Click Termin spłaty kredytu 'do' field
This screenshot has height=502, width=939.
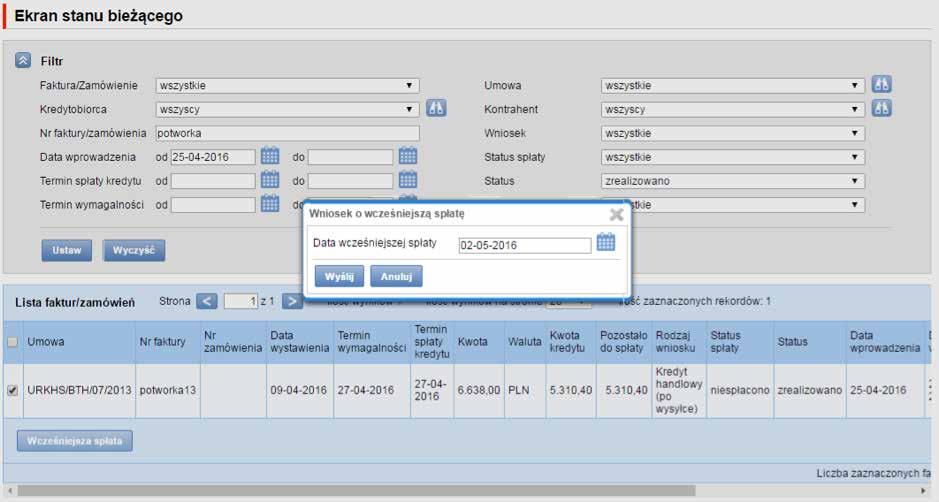[x=350, y=181]
